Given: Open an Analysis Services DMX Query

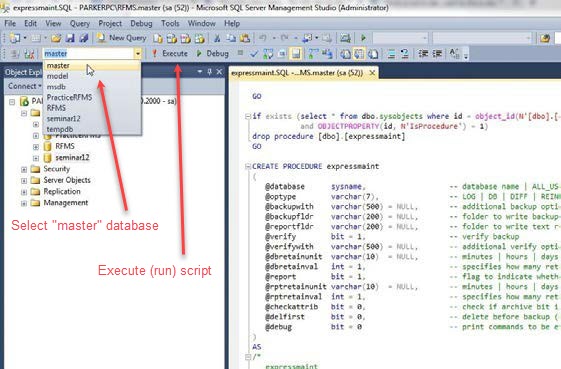Looking at the screenshot, I should pos(186,38).
